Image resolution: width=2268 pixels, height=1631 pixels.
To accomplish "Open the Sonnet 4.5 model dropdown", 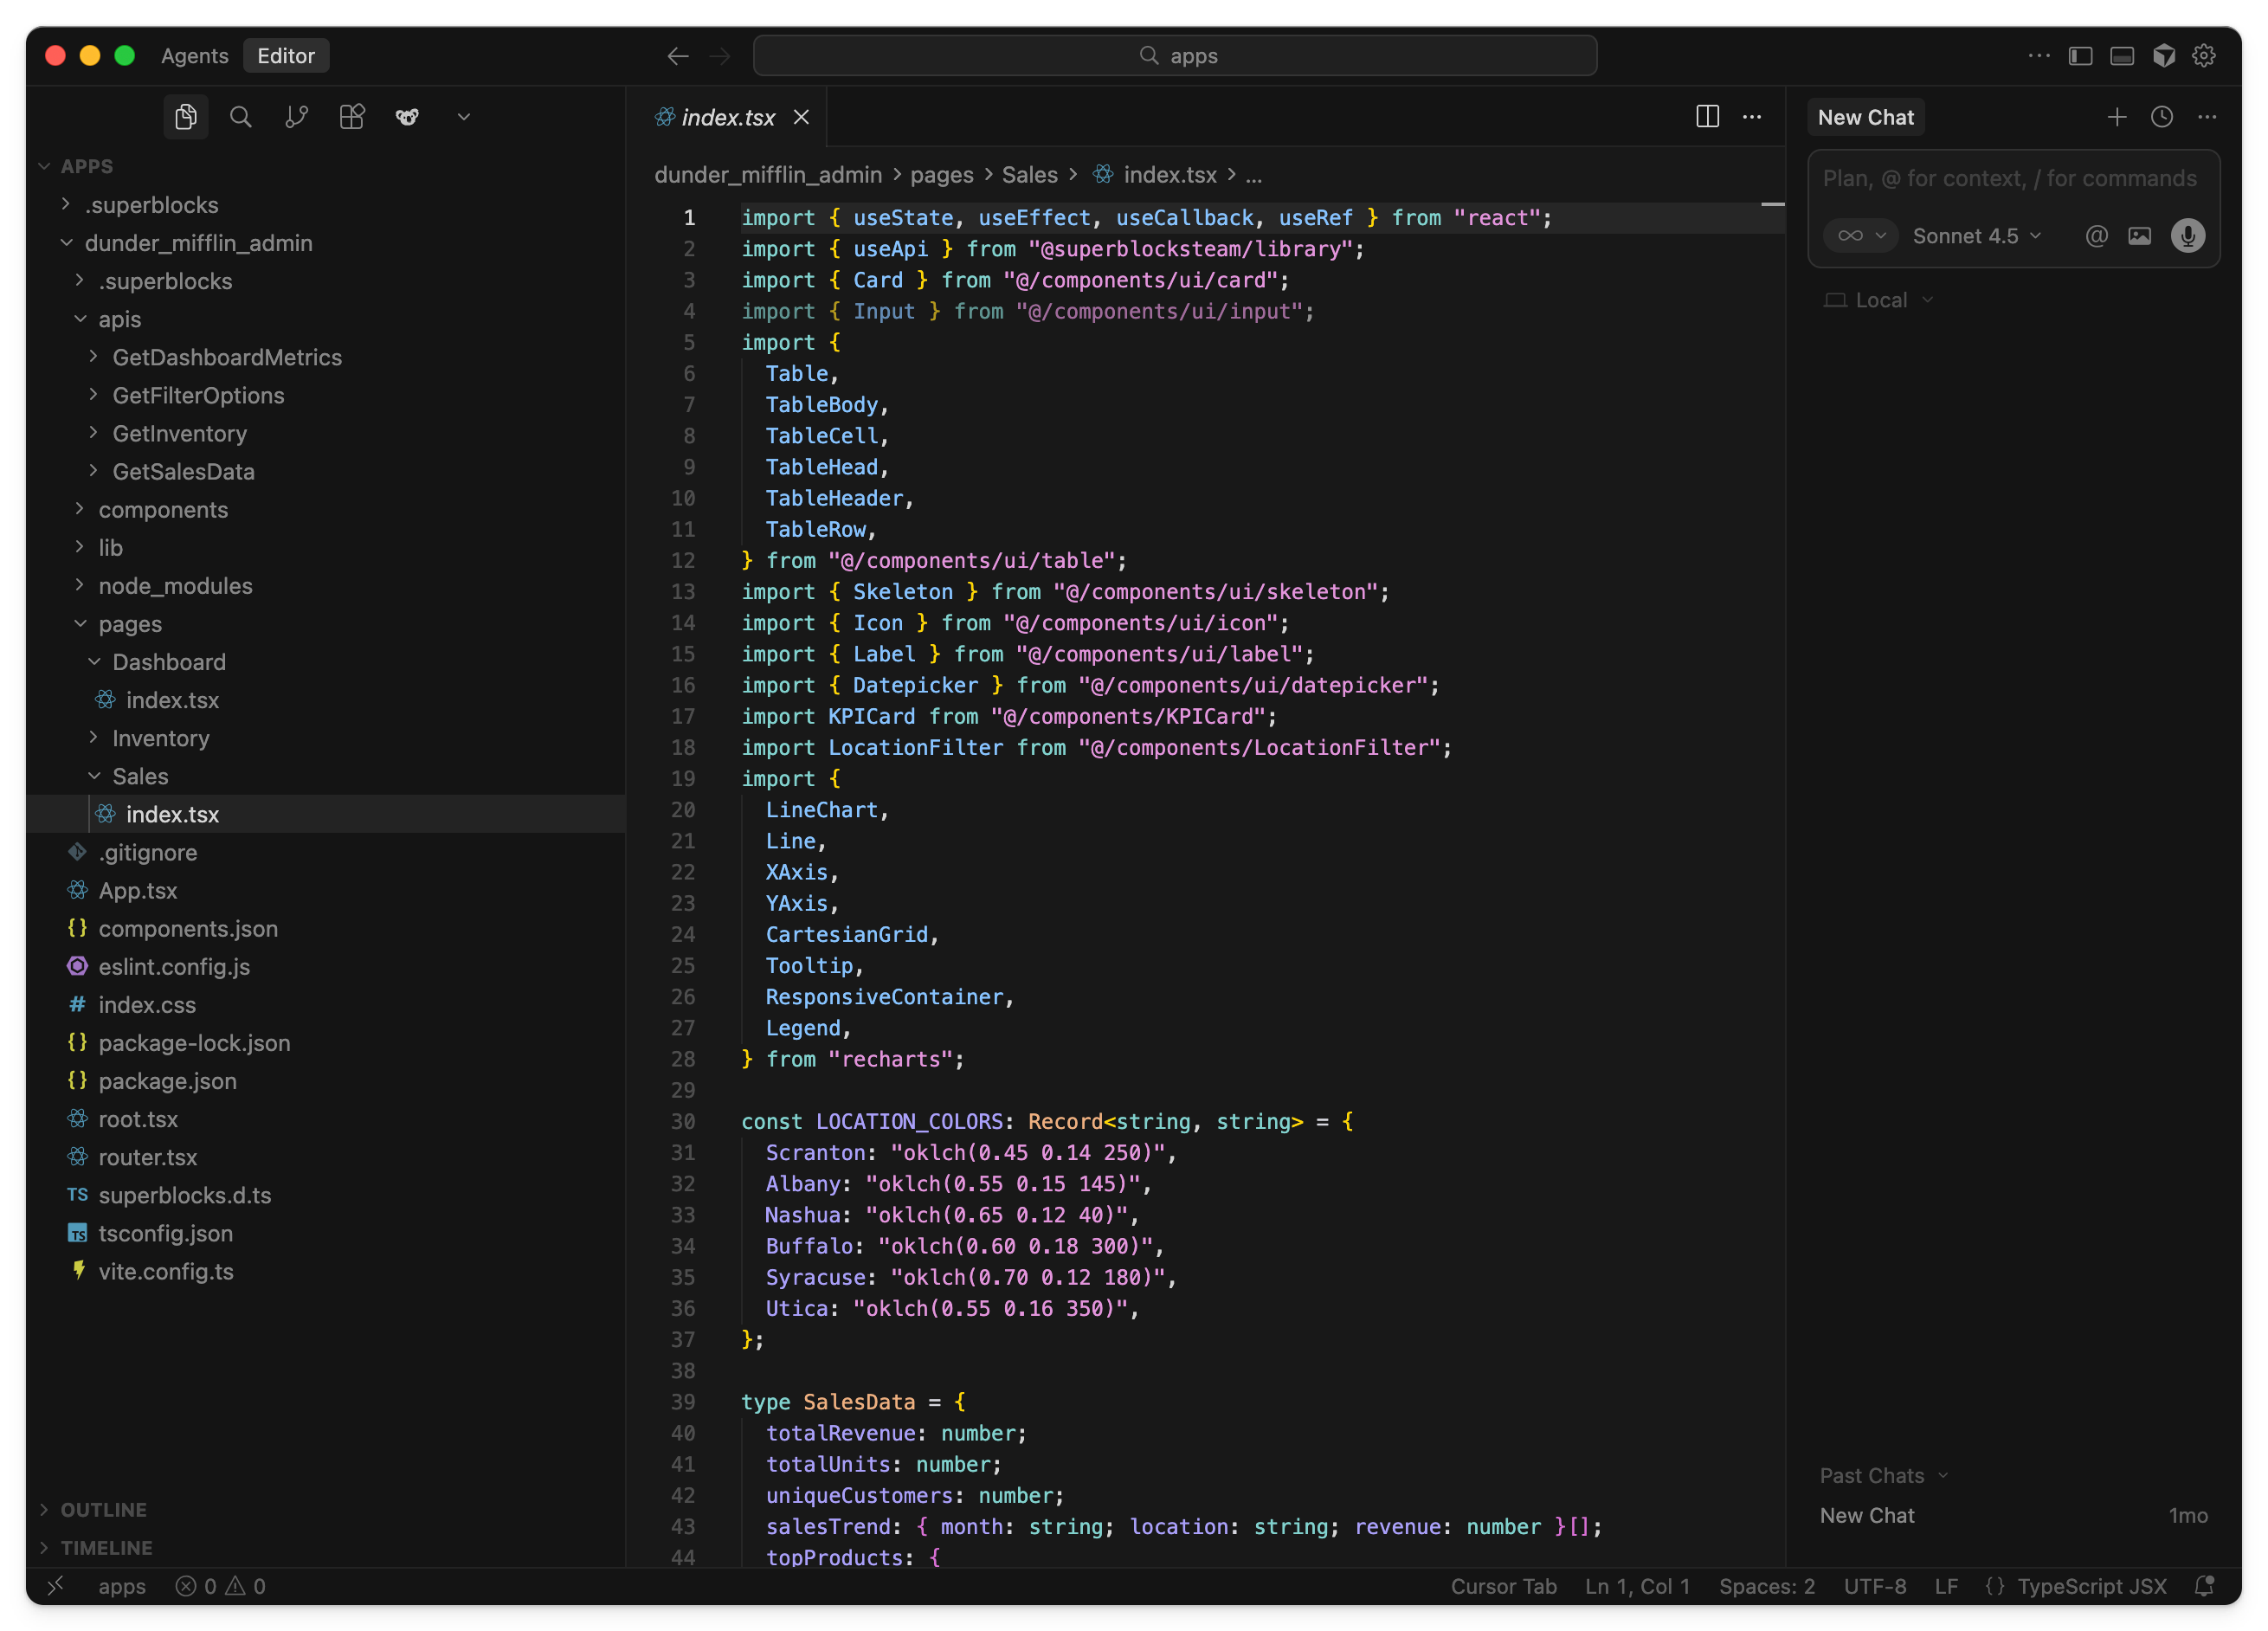I will [x=1976, y=236].
